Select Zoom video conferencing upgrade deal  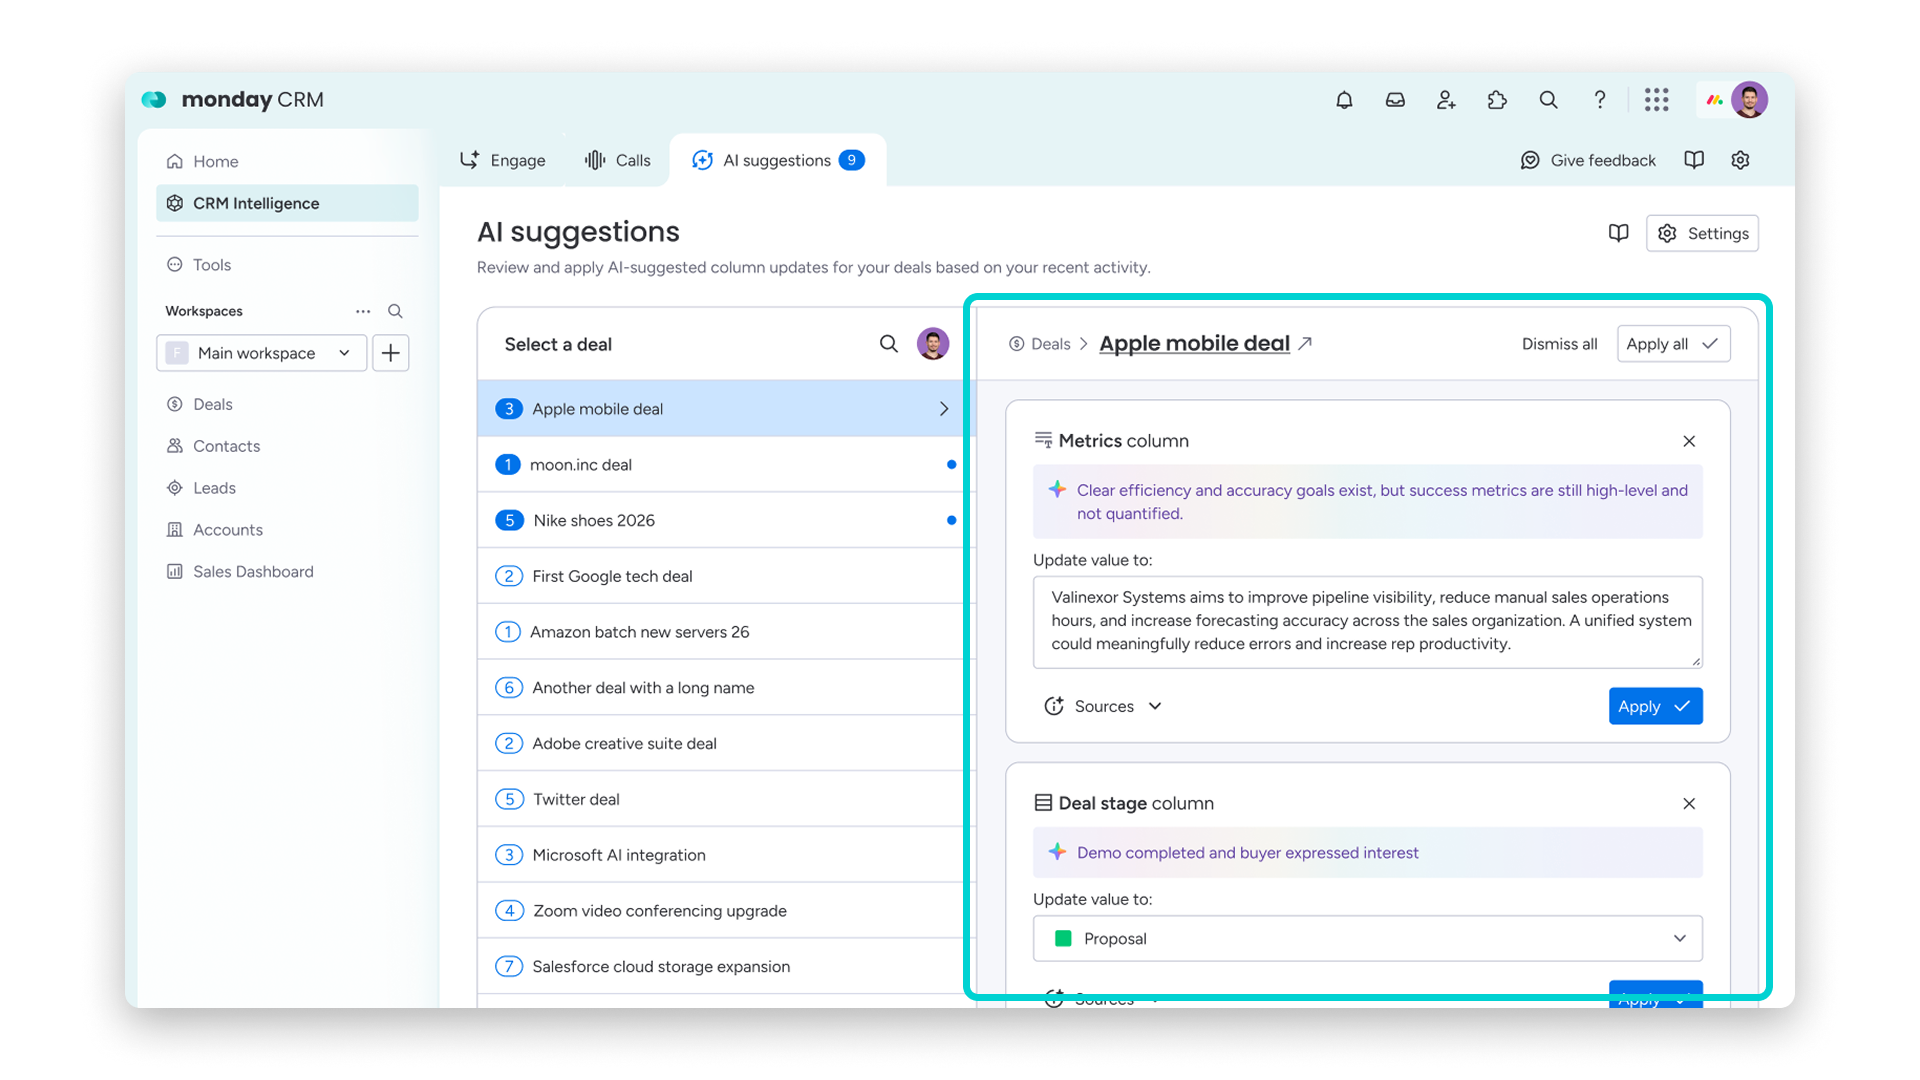(x=720, y=911)
